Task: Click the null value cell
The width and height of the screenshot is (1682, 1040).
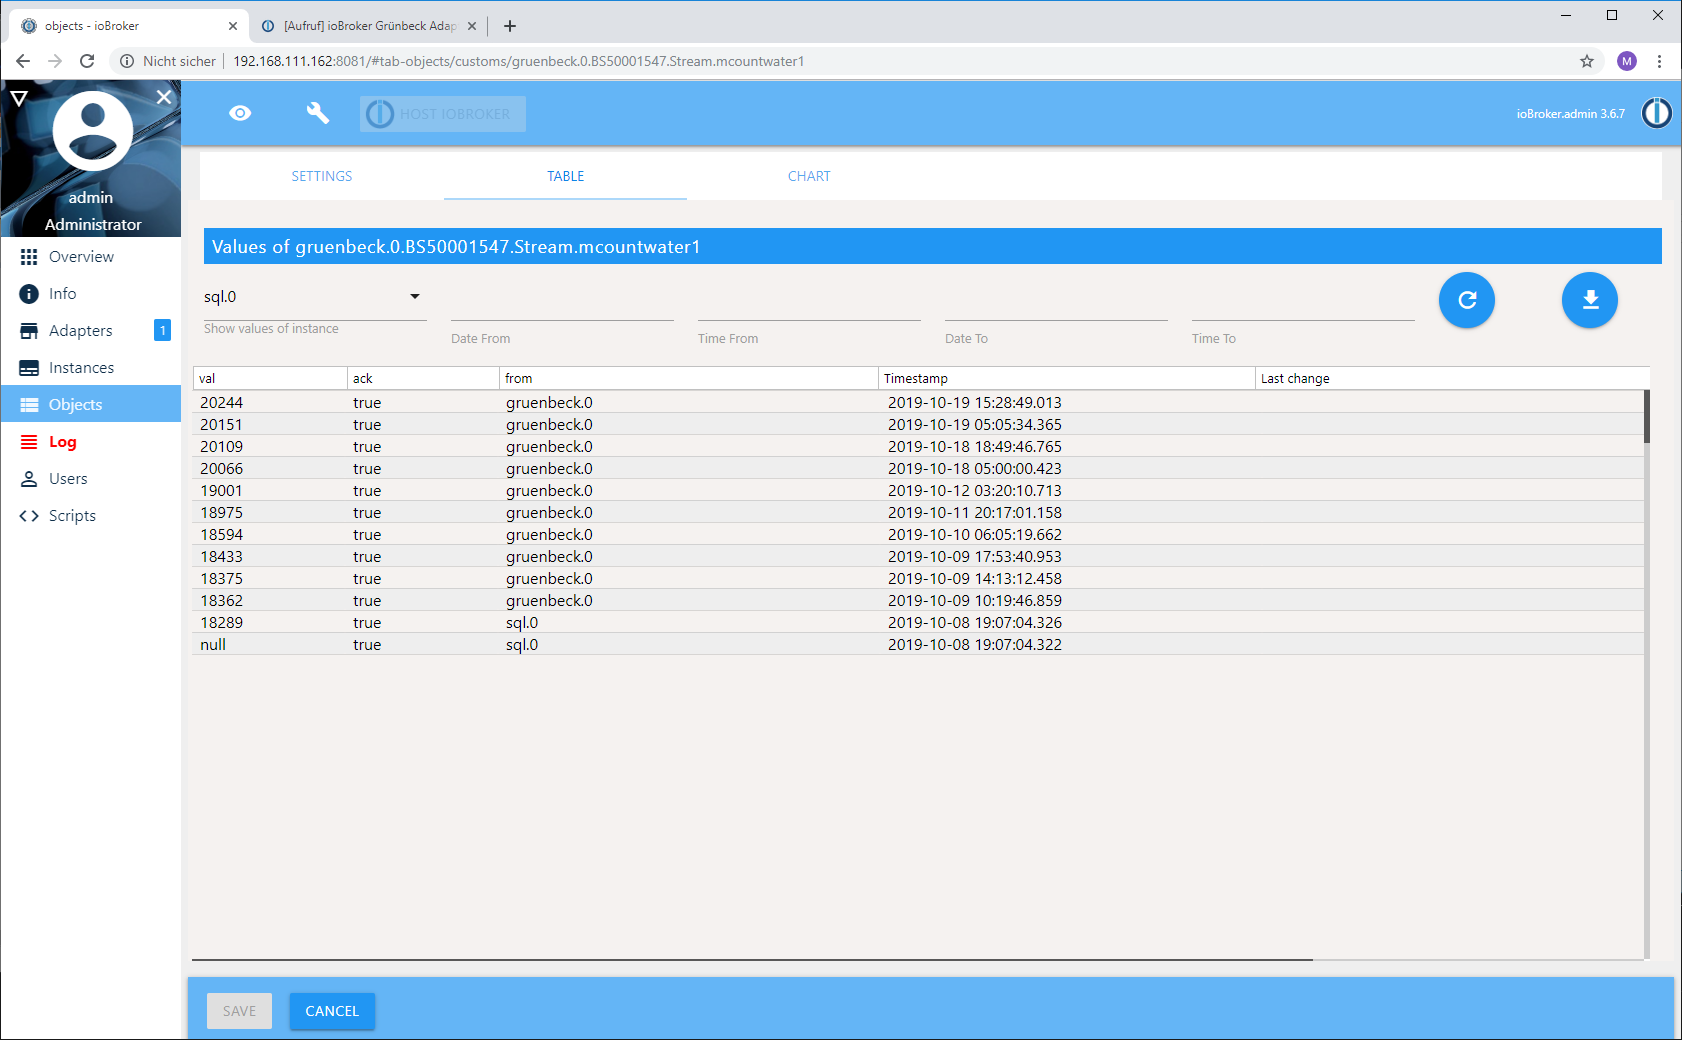Action: [x=213, y=644]
